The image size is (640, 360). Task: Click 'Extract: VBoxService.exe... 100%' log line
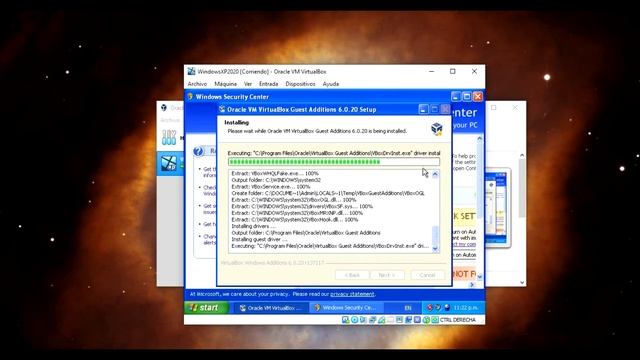click(x=271, y=187)
